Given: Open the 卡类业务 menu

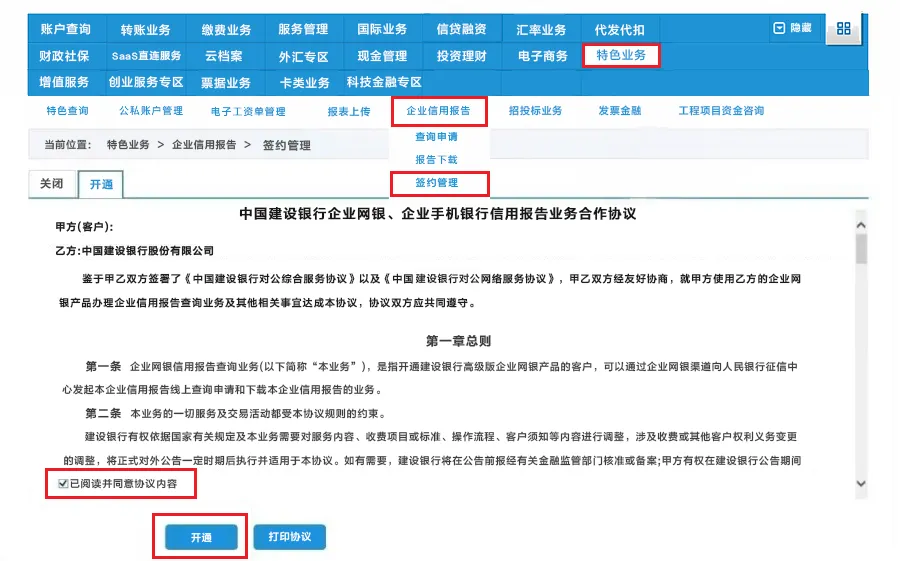Looking at the screenshot, I should coord(304,83).
